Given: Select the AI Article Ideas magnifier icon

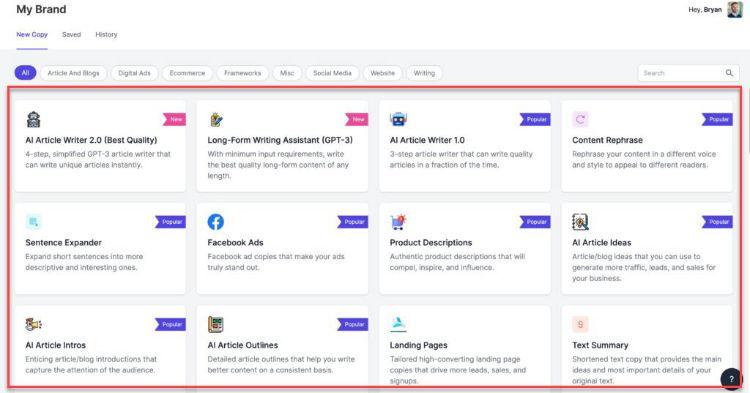Looking at the screenshot, I should (x=580, y=222).
